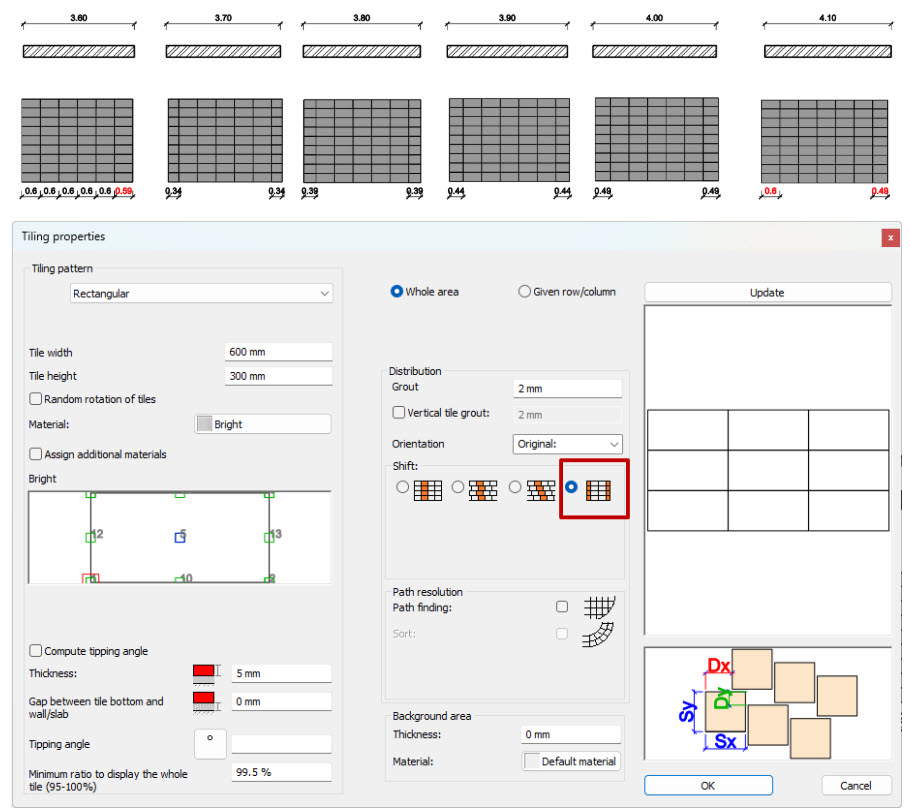
Task: Click the Update preview button
Action: pos(767,293)
